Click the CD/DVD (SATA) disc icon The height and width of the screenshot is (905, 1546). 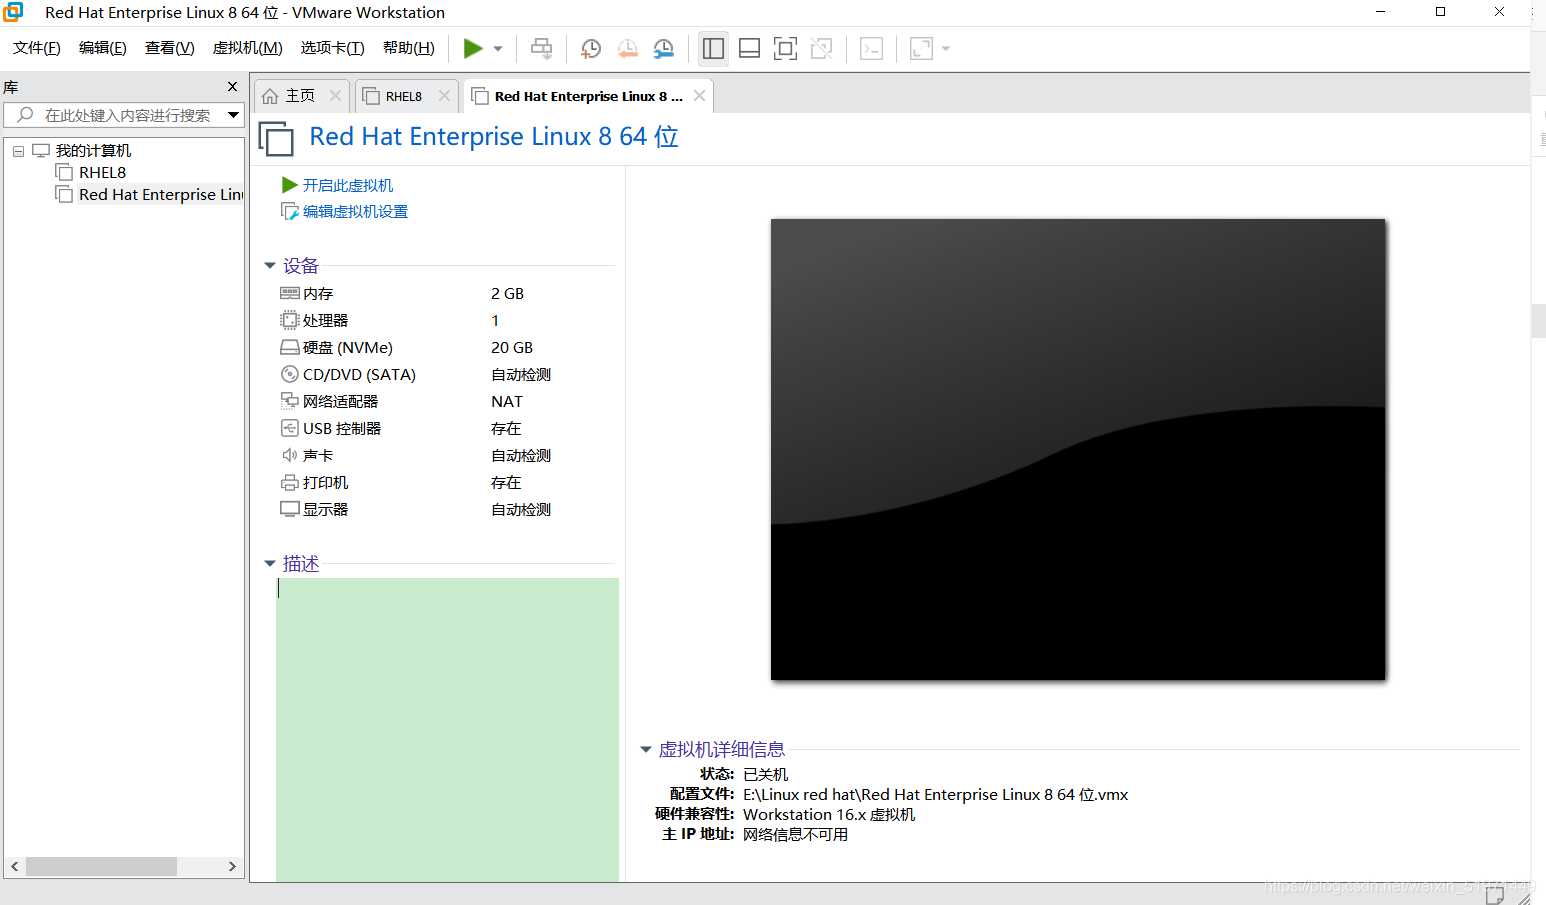pyautogui.click(x=290, y=374)
